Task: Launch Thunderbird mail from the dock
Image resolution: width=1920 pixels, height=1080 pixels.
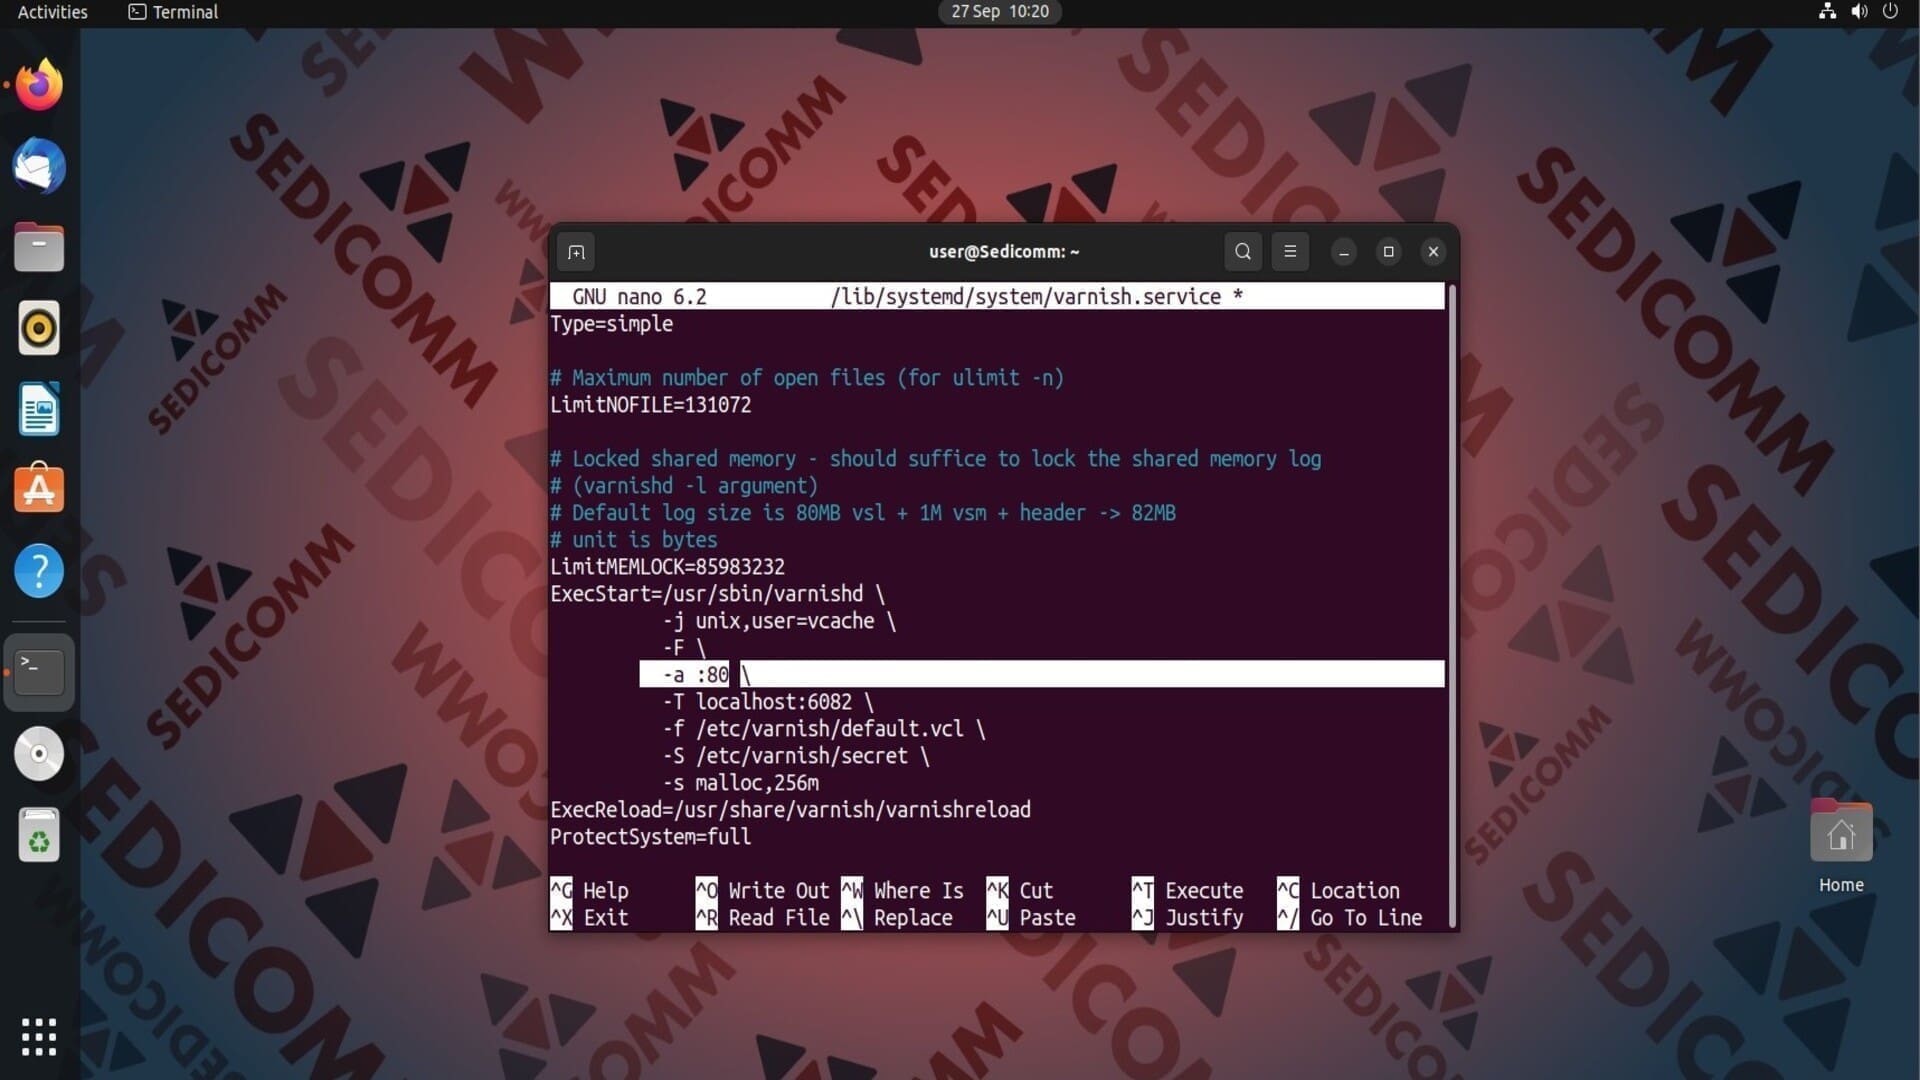Action: pyautogui.click(x=39, y=166)
